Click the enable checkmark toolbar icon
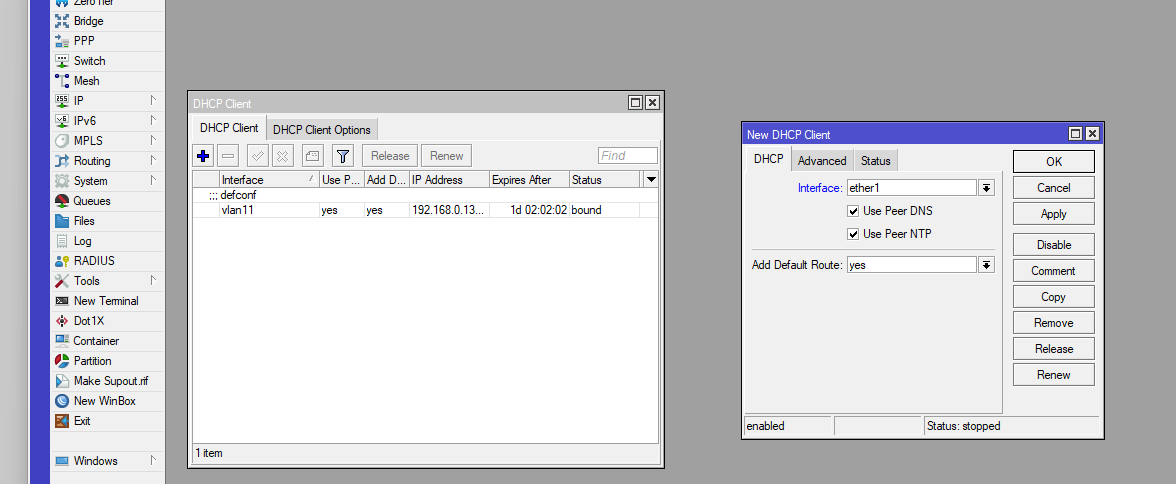This screenshot has width=1176, height=484. (x=257, y=156)
